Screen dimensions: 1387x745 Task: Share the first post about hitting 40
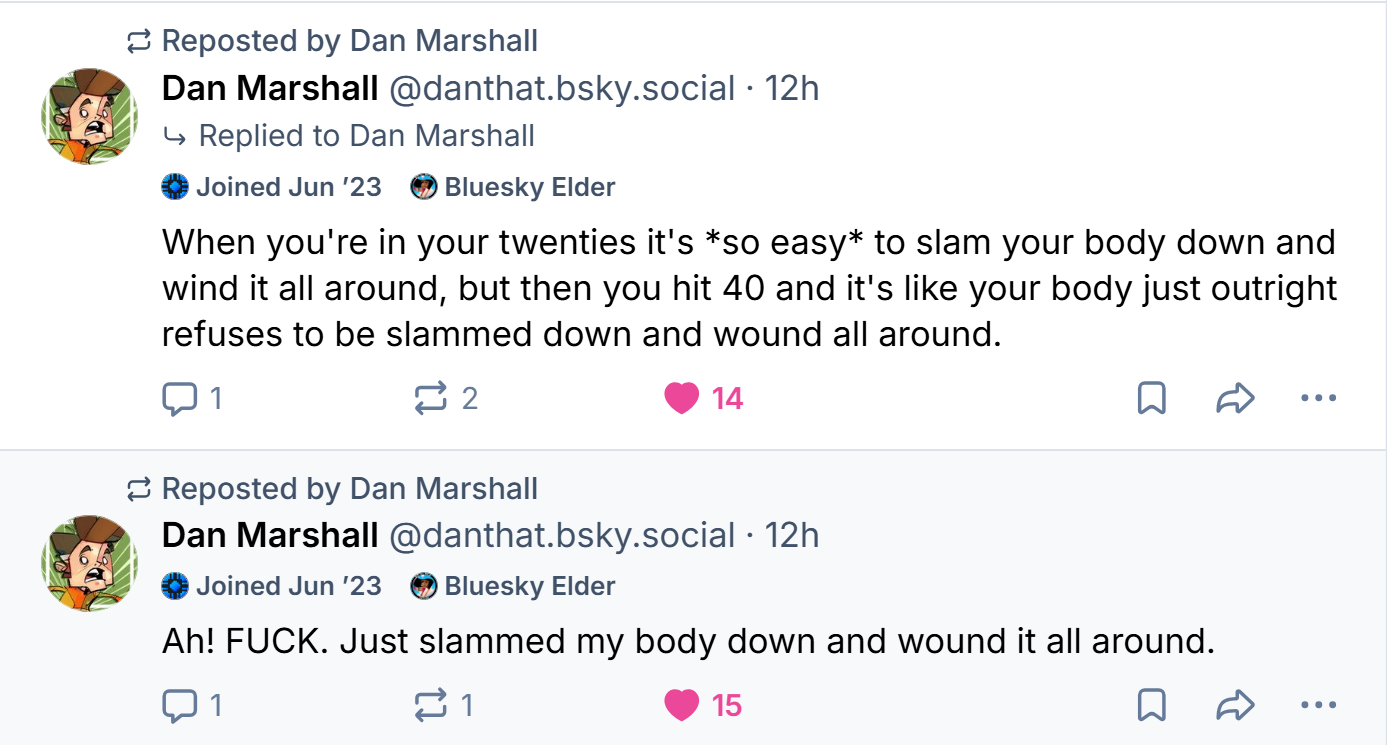click(1235, 399)
